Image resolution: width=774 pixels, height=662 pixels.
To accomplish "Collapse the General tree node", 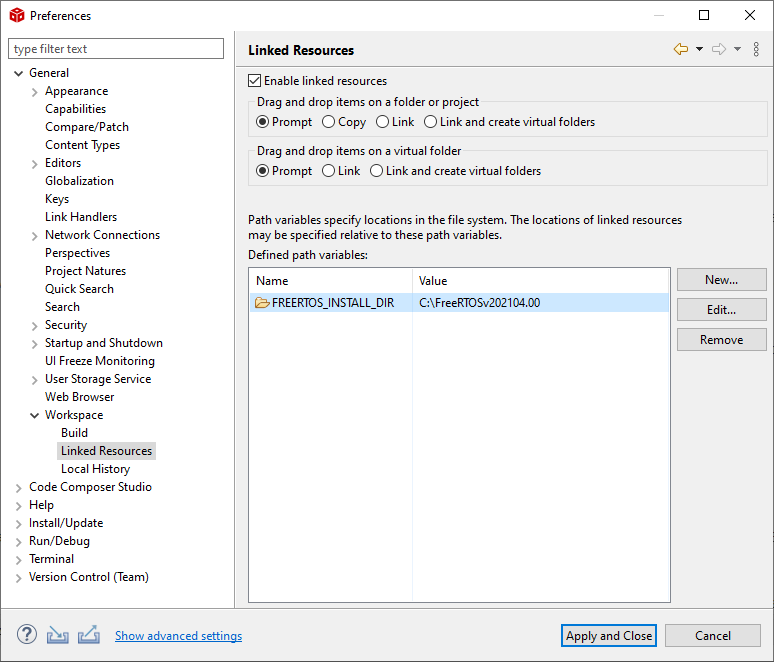I will click(x=19, y=74).
